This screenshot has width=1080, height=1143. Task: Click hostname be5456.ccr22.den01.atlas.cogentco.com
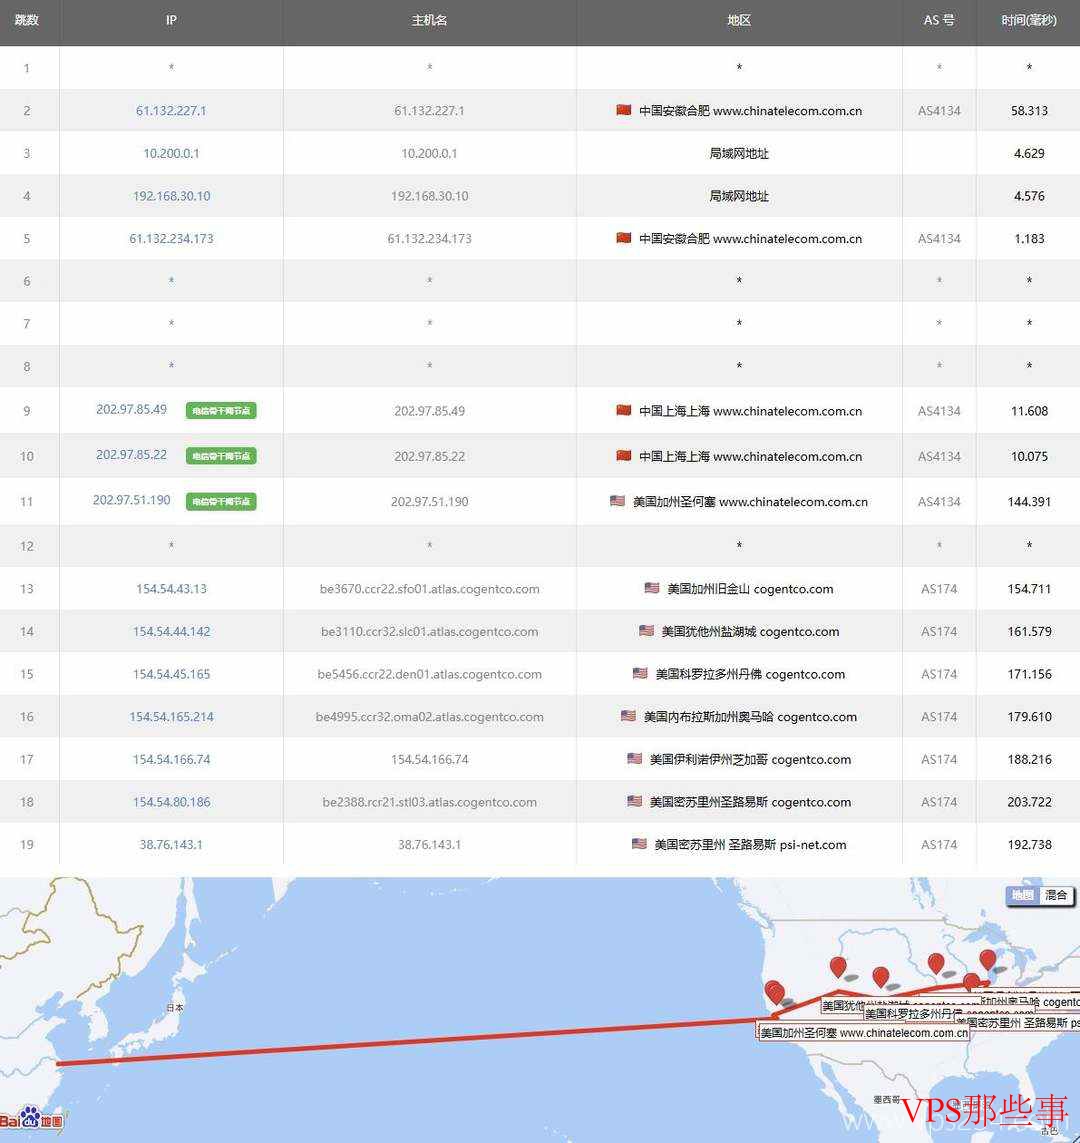pyautogui.click(x=429, y=674)
